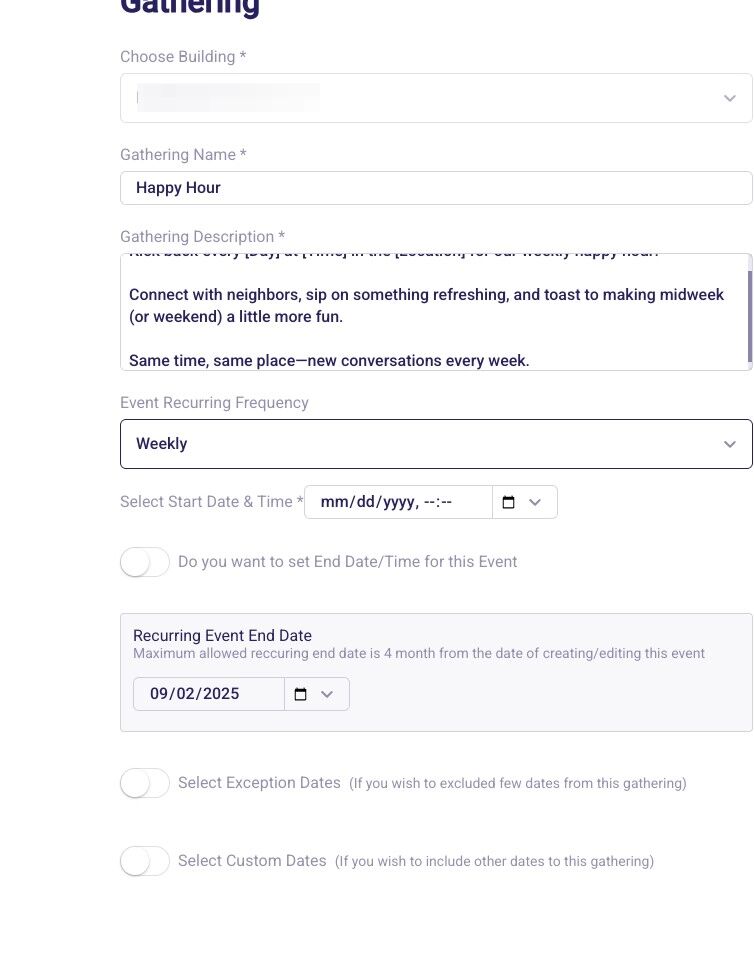
Task: Select the time segment of Start Date field
Action: coord(438,502)
